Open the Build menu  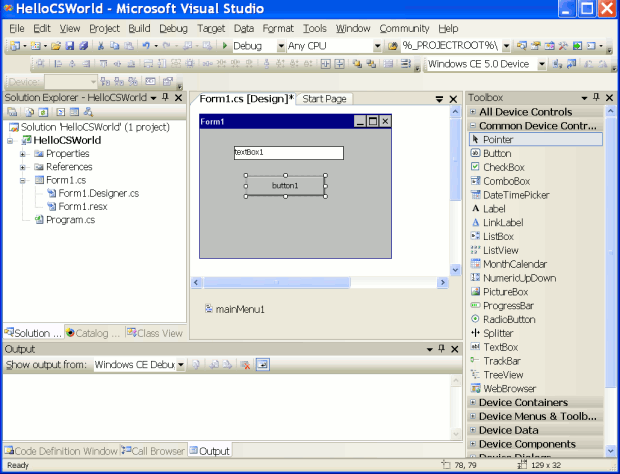coord(139,29)
